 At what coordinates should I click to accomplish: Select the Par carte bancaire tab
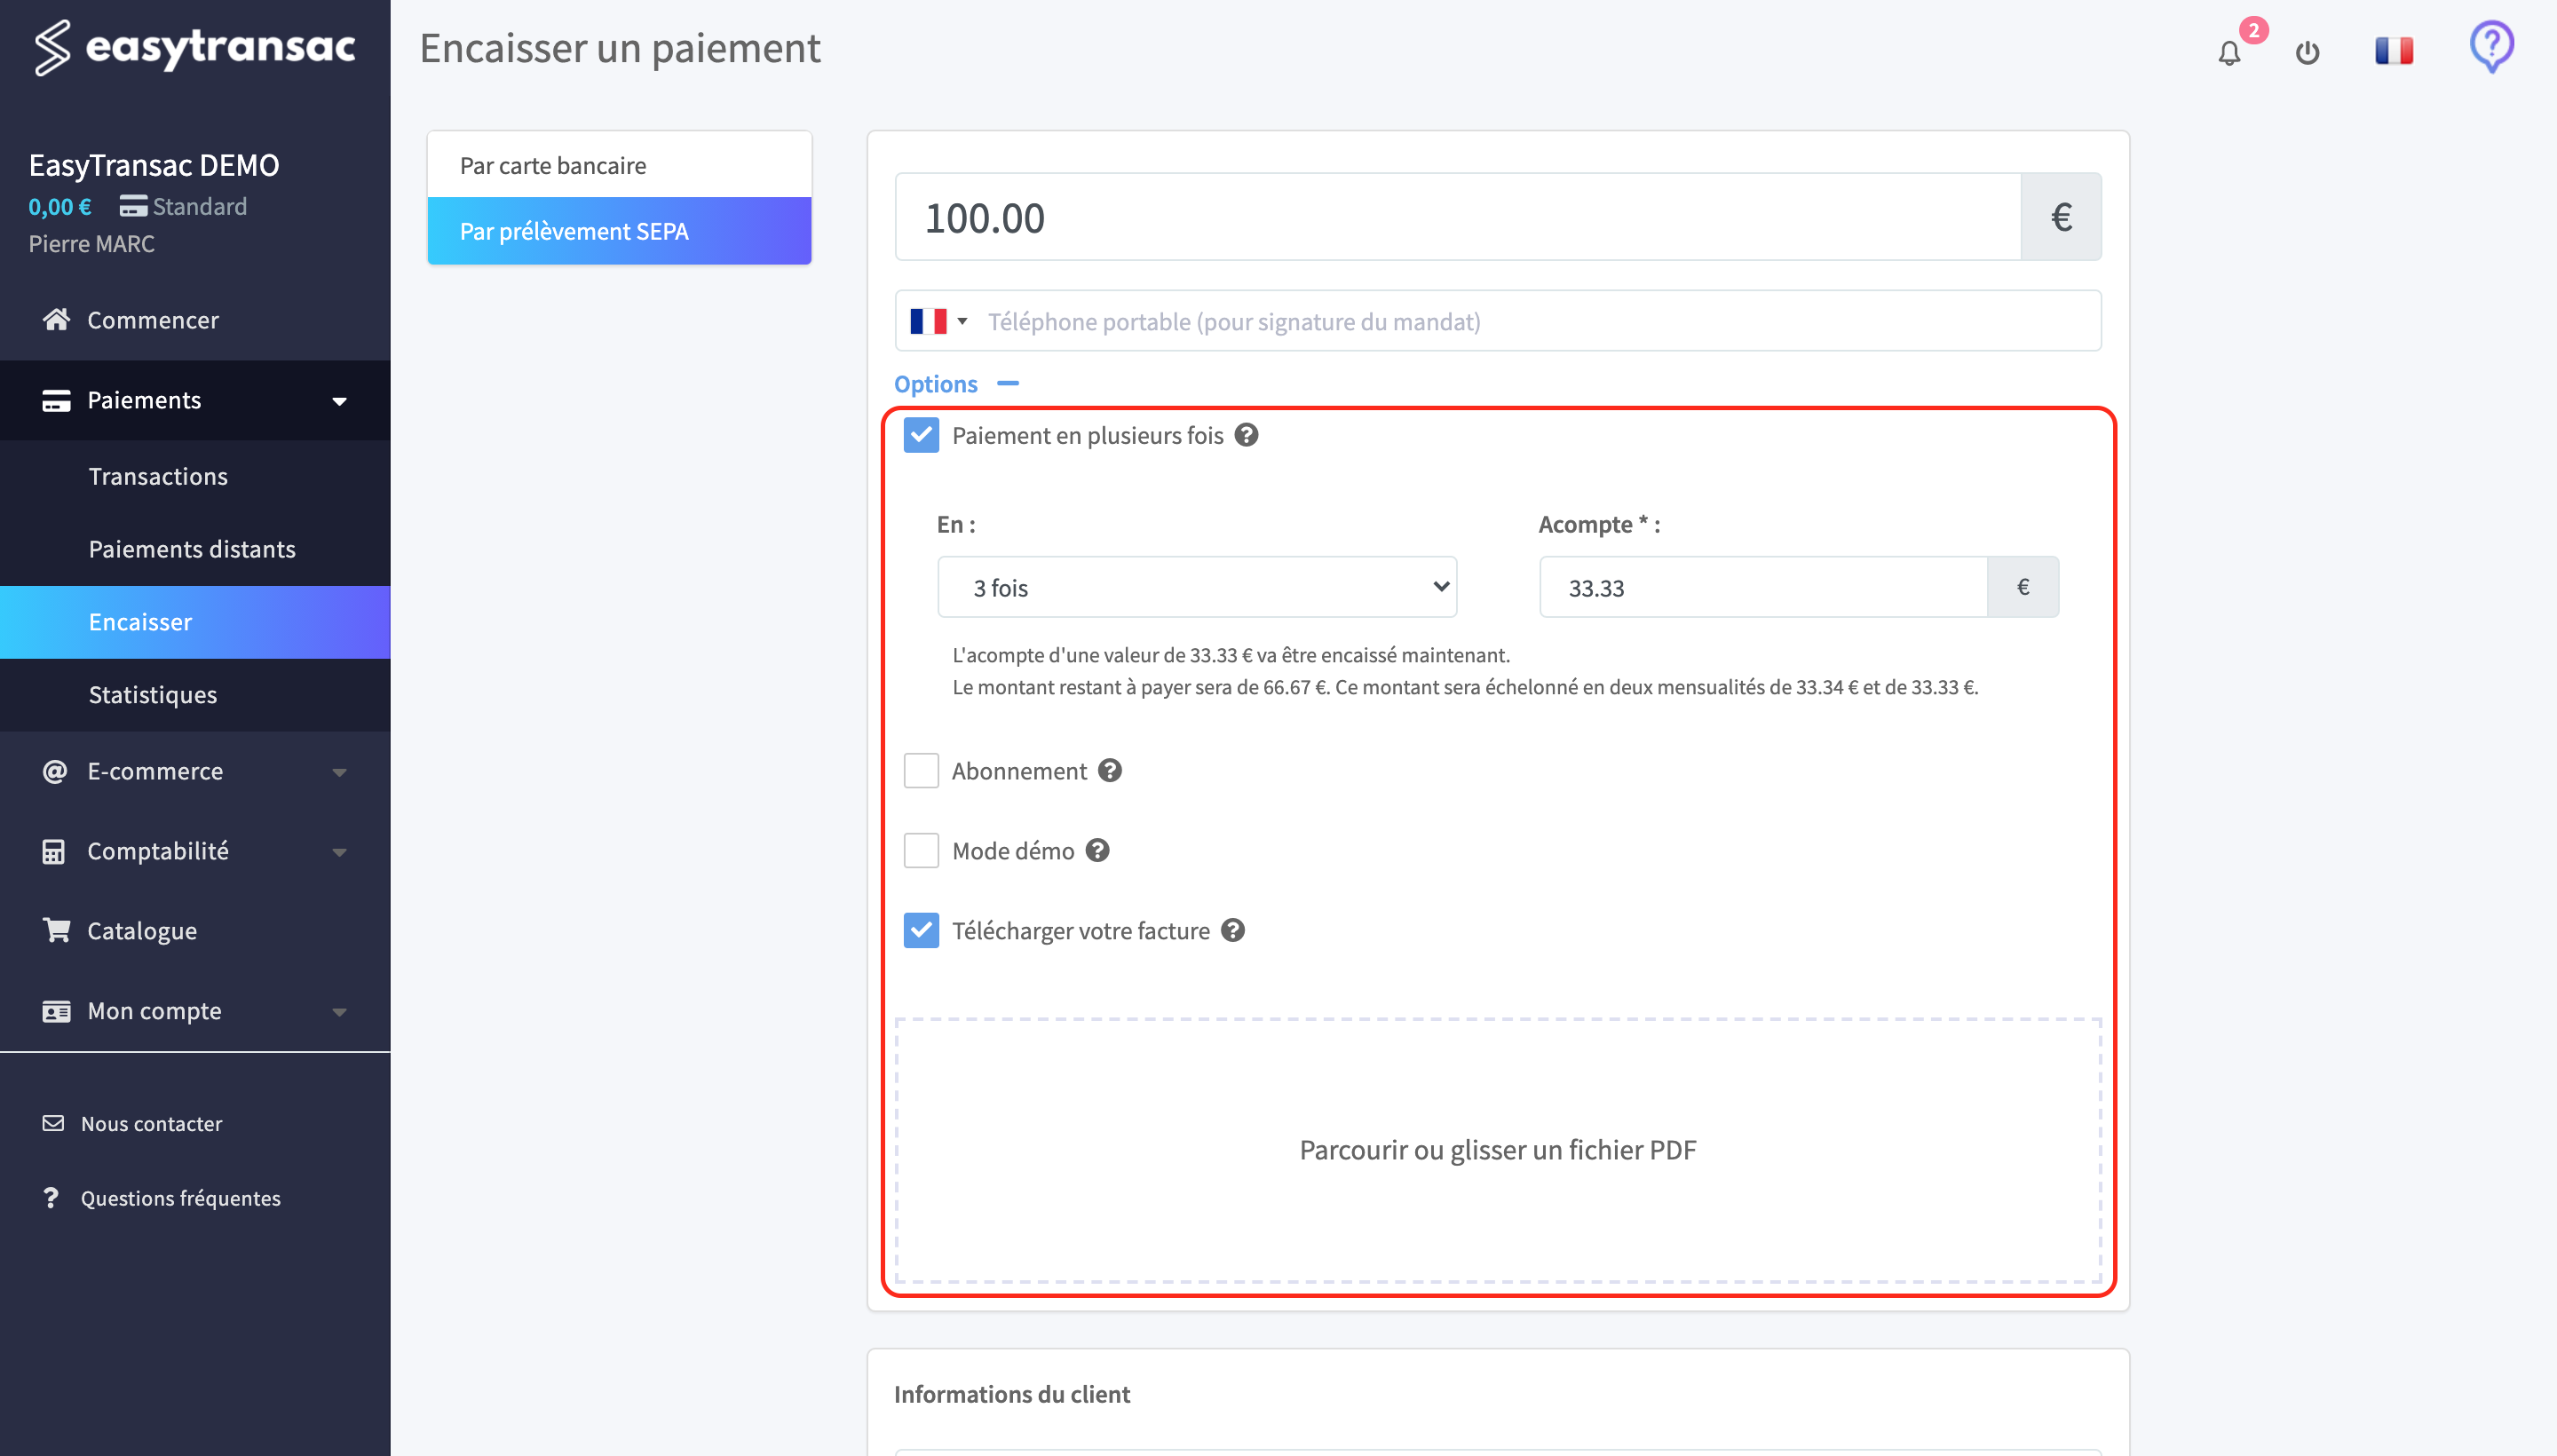[x=619, y=165]
